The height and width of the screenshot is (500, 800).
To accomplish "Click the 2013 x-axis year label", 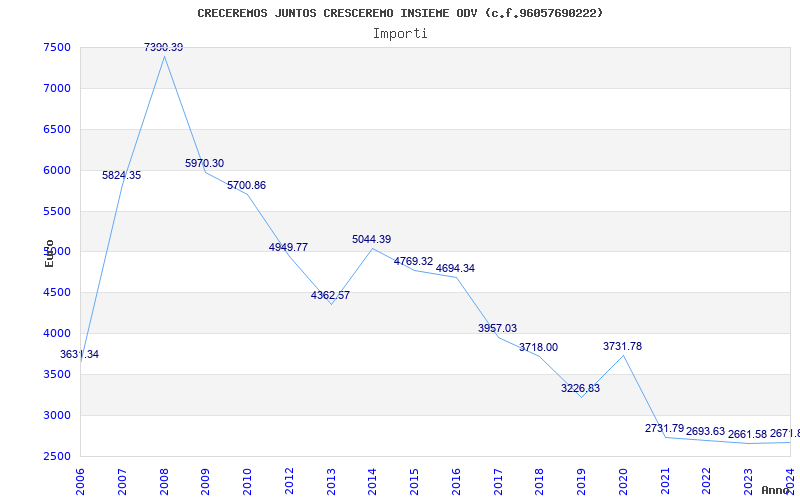I will pyautogui.click(x=331, y=482).
